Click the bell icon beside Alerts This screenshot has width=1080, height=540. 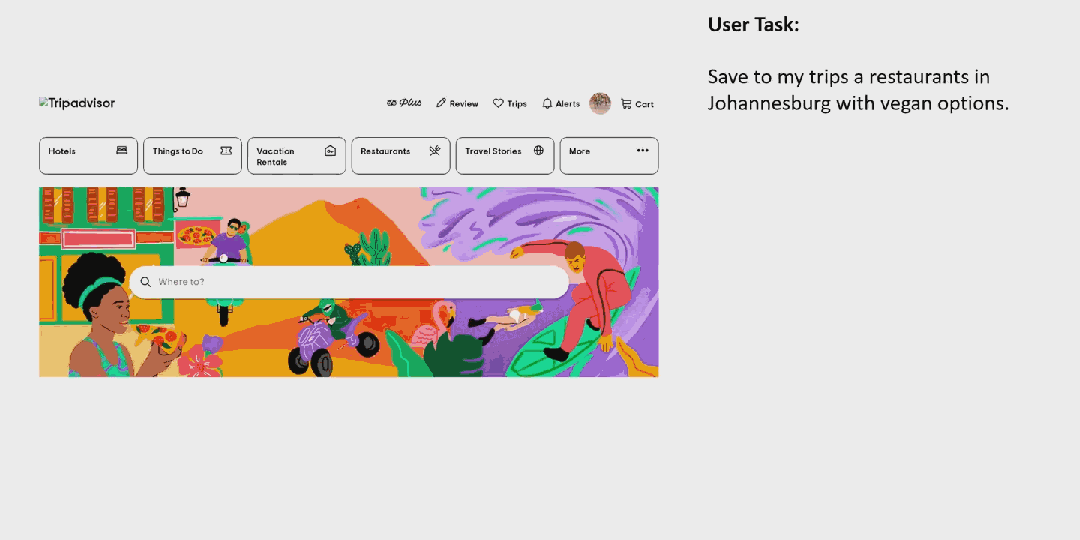547,104
